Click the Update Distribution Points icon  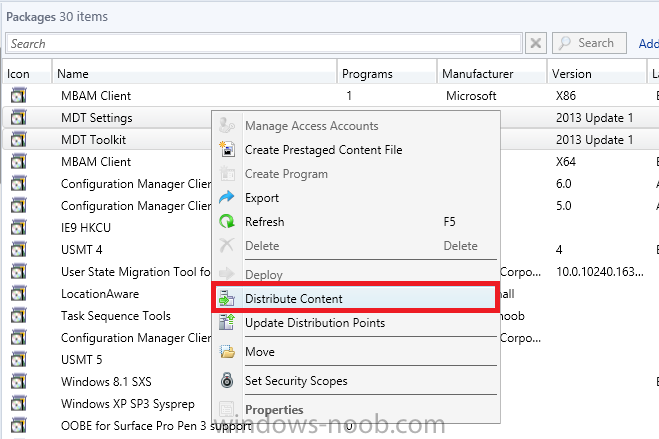227,322
